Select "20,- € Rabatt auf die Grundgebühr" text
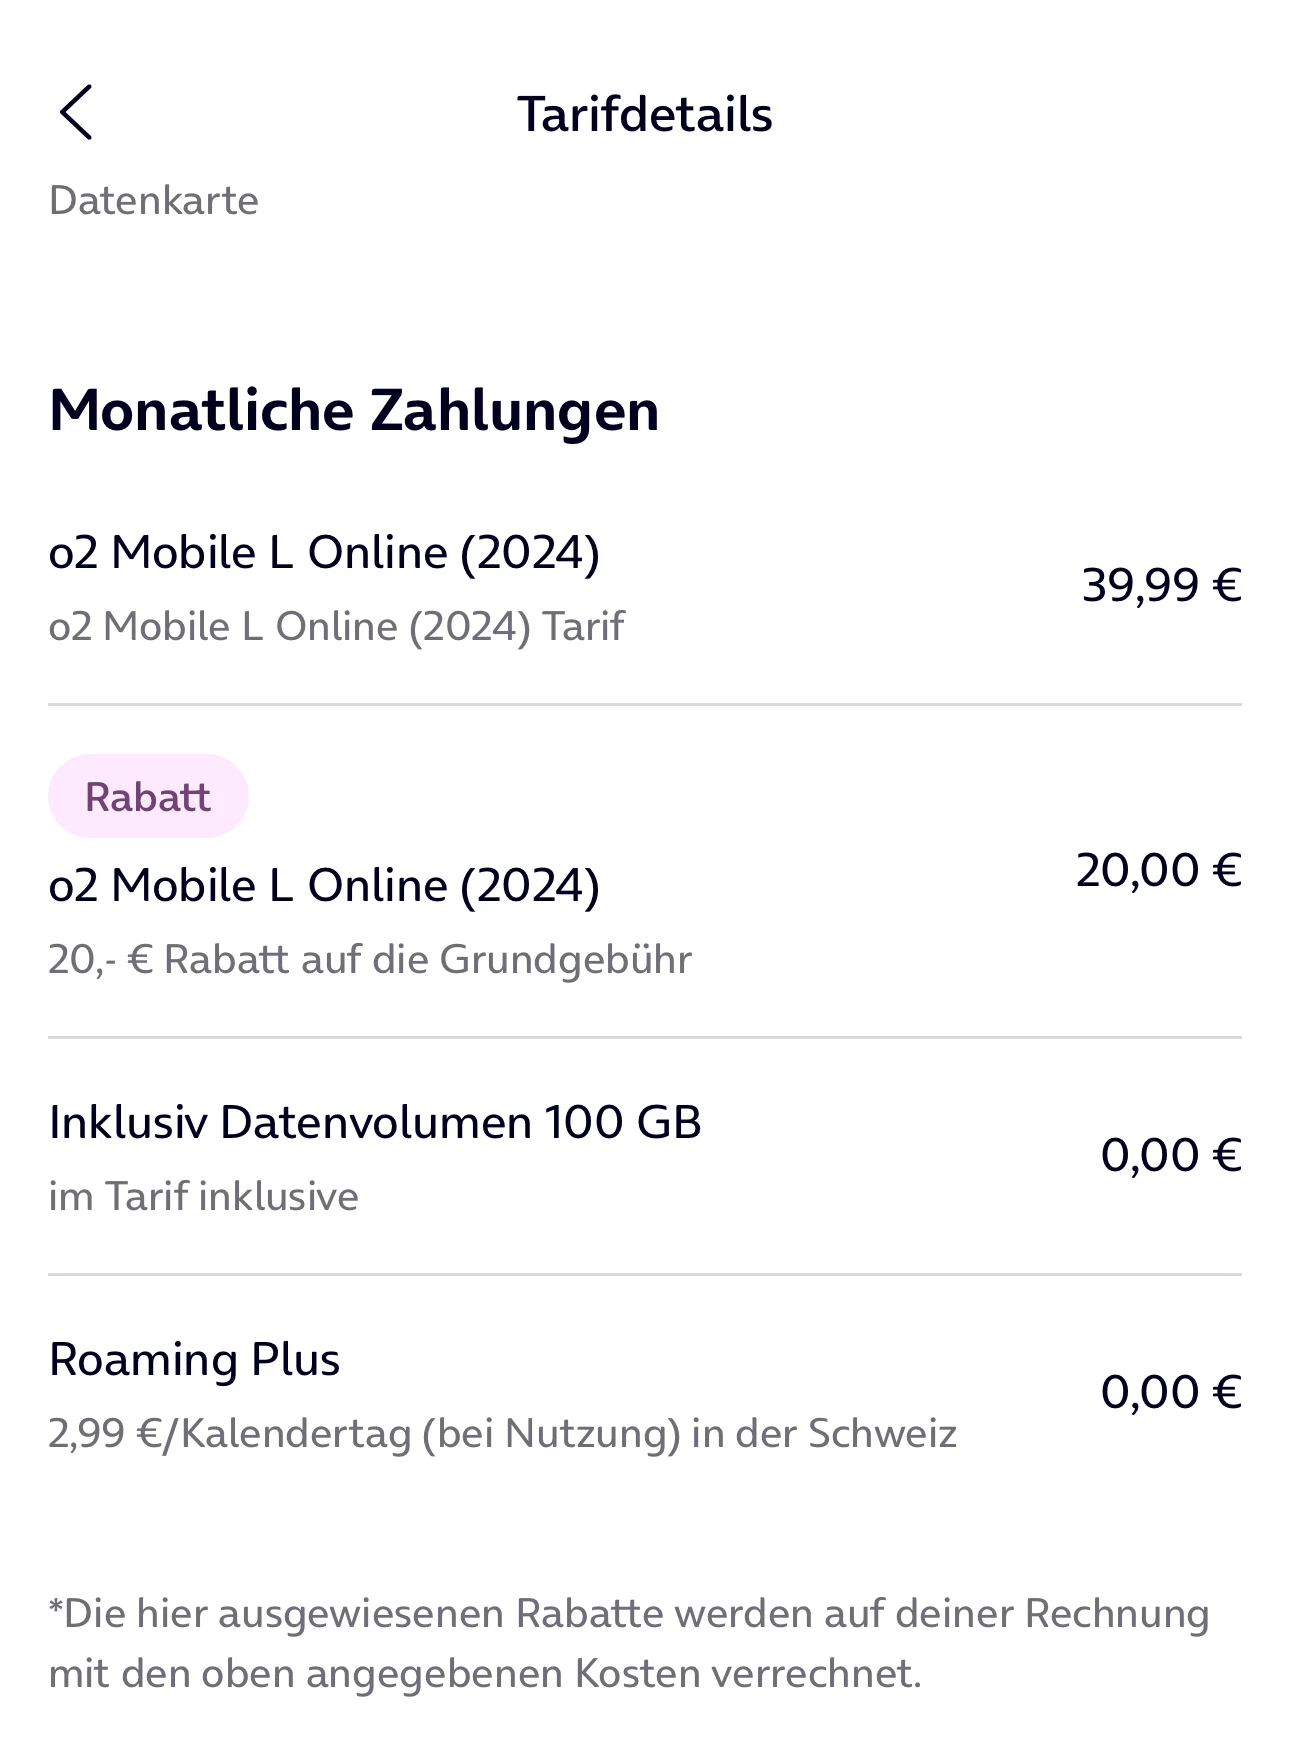The width and height of the screenshot is (1290, 1741). (x=370, y=960)
